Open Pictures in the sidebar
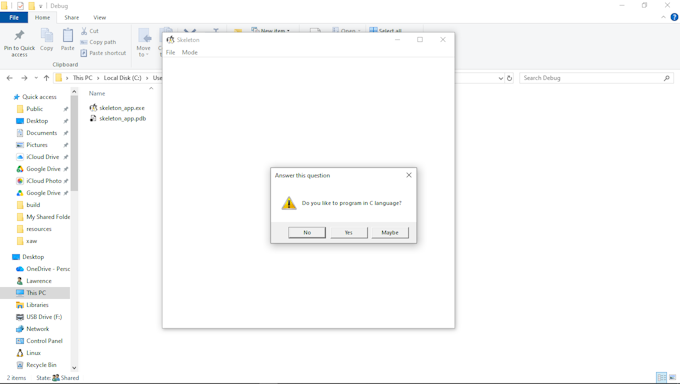 (32, 145)
